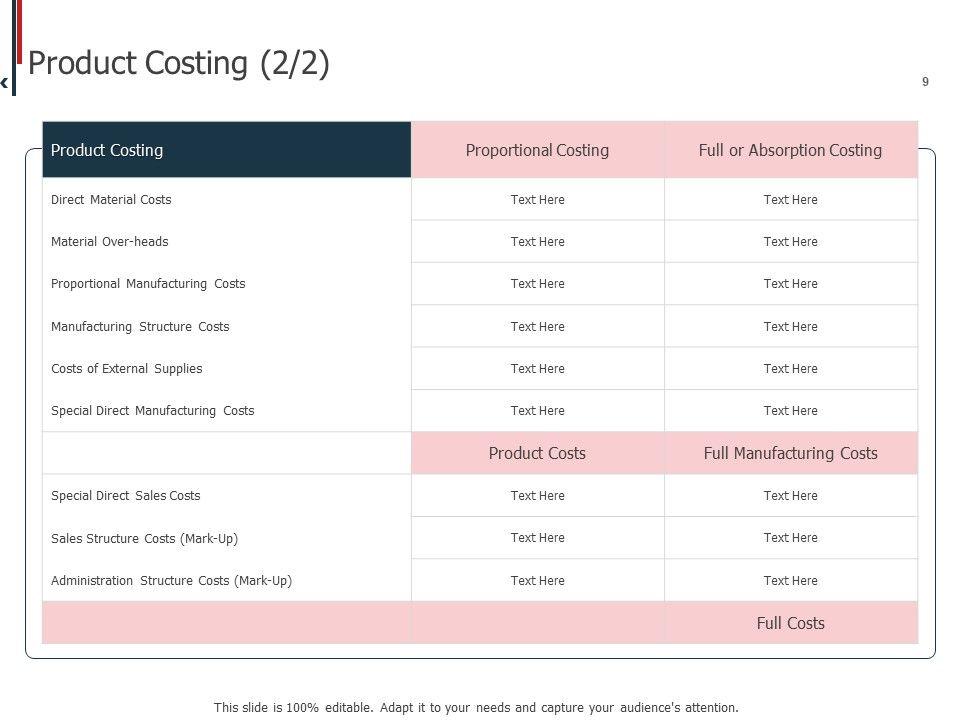Click the Manufacturing Structure Costs row label

point(140,327)
